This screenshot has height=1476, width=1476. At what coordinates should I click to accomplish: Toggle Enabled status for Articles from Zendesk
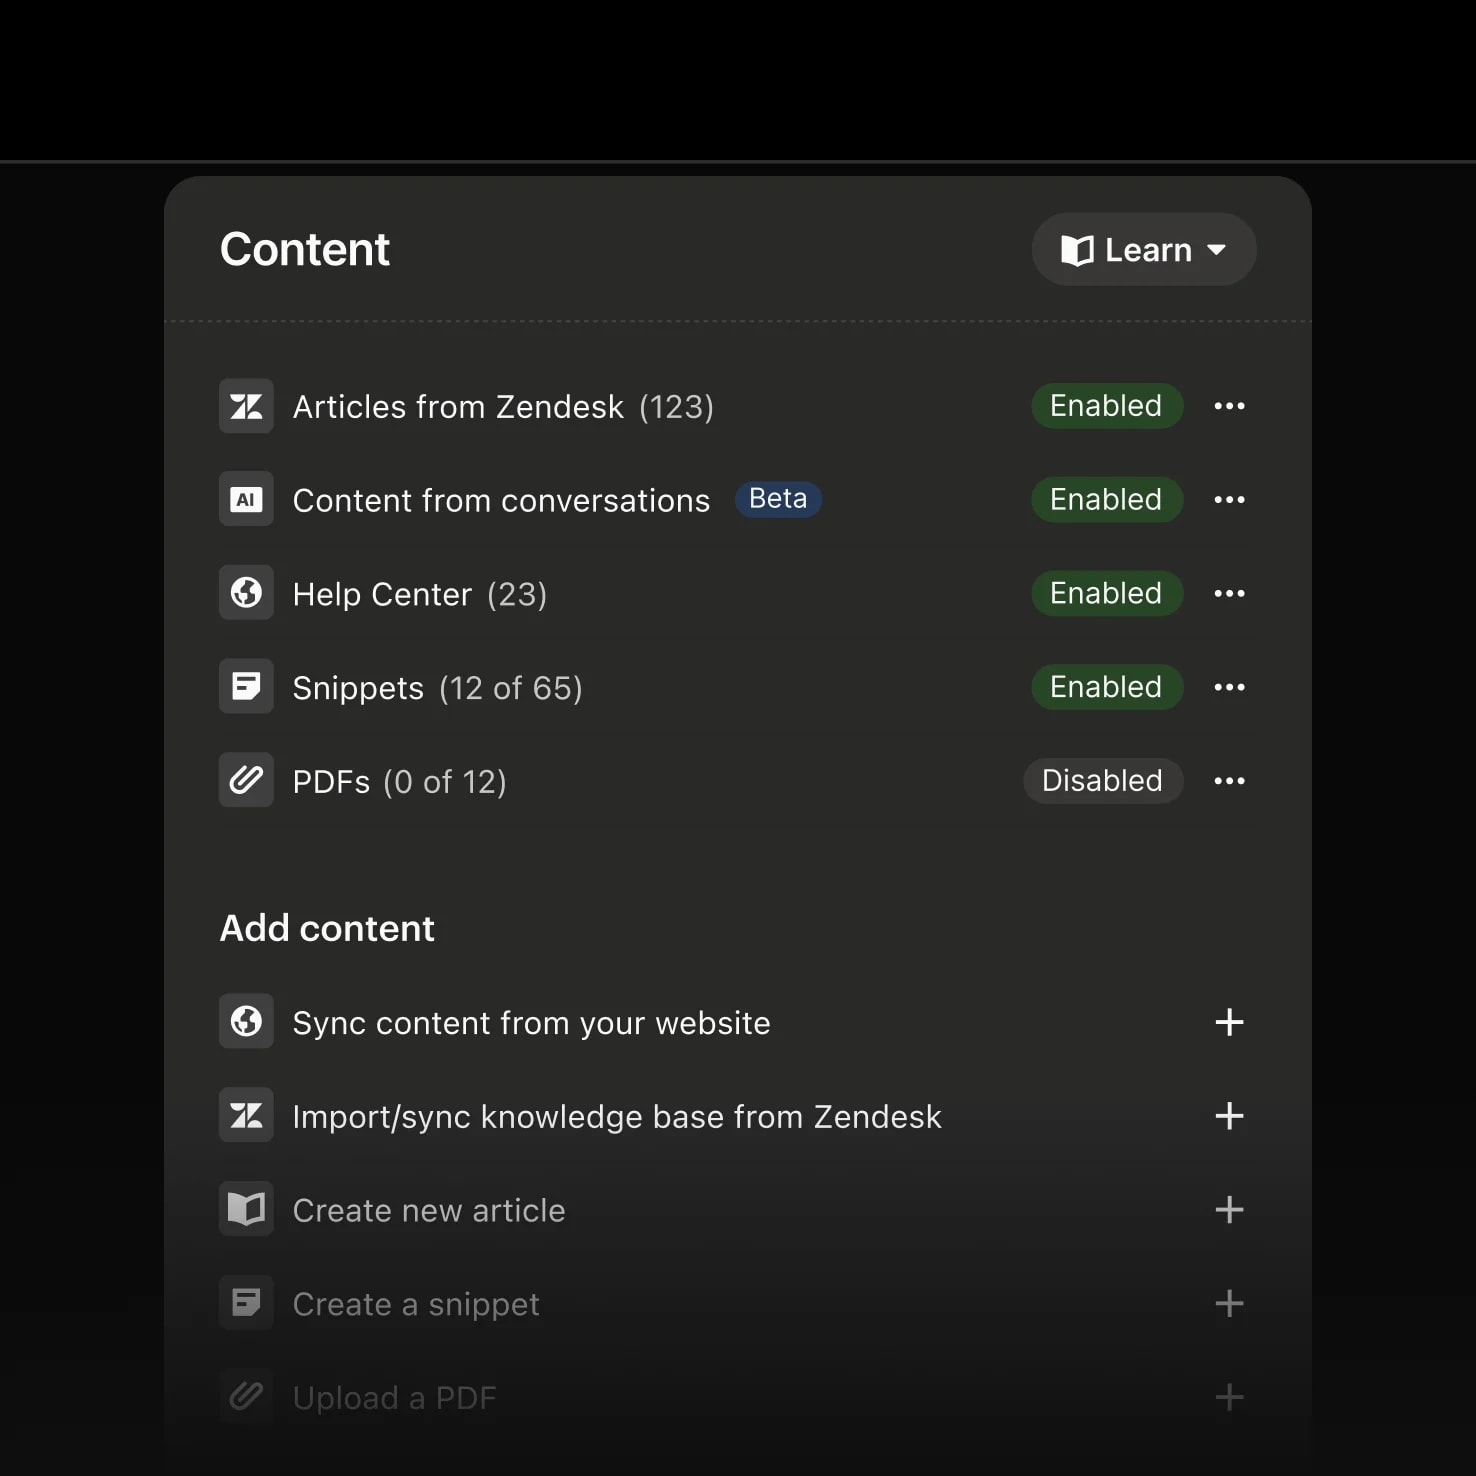[1107, 406]
